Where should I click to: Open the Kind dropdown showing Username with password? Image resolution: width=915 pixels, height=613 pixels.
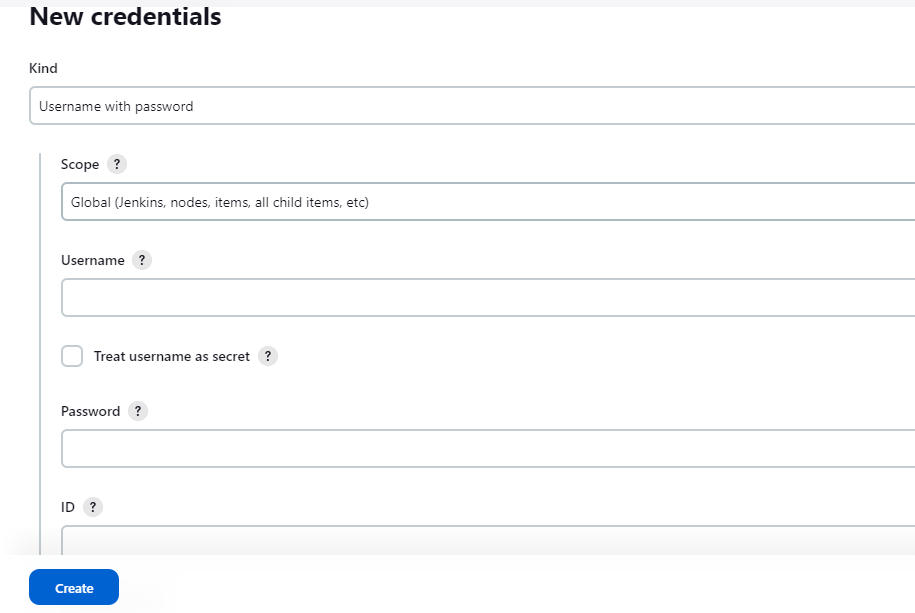coord(472,106)
